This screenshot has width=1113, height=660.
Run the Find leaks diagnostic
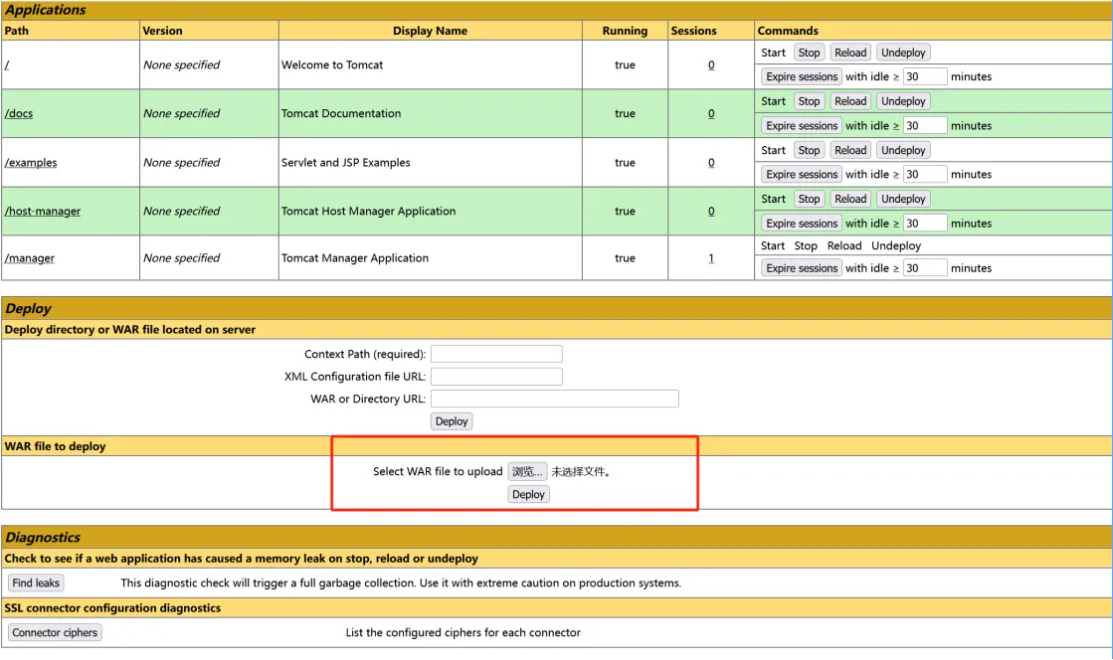coord(36,583)
